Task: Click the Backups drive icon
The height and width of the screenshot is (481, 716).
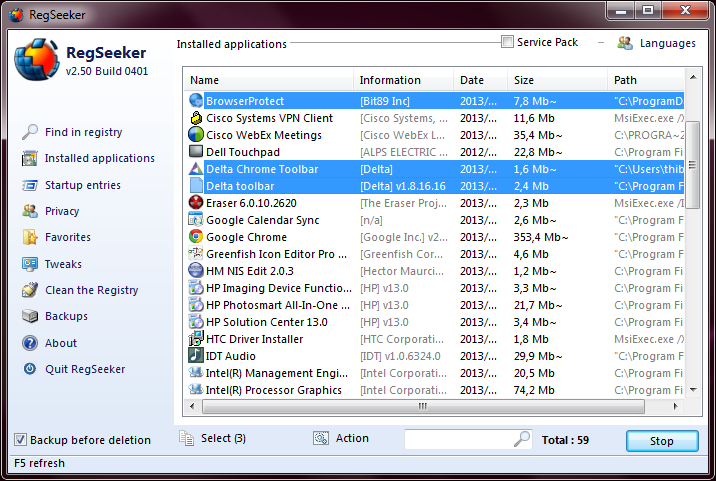Action: coord(30,316)
